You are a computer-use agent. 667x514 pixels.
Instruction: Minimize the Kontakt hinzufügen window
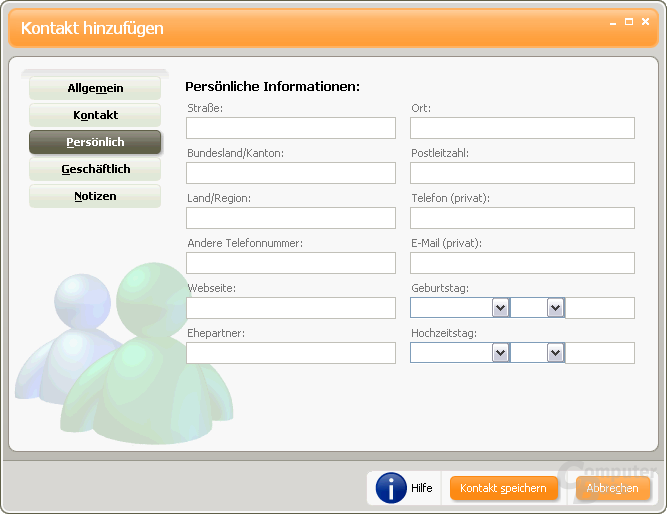(x=613, y=23)
